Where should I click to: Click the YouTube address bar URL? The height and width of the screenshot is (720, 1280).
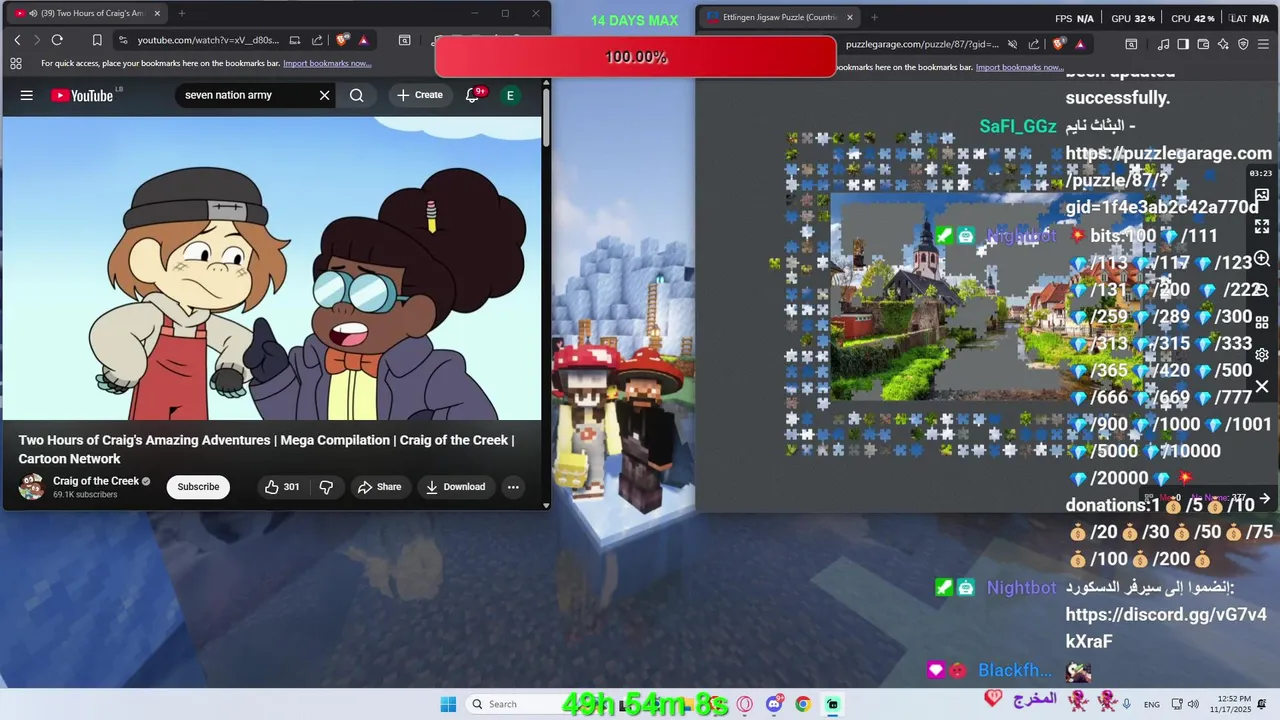pyautogui.click(x=208, y=40)
